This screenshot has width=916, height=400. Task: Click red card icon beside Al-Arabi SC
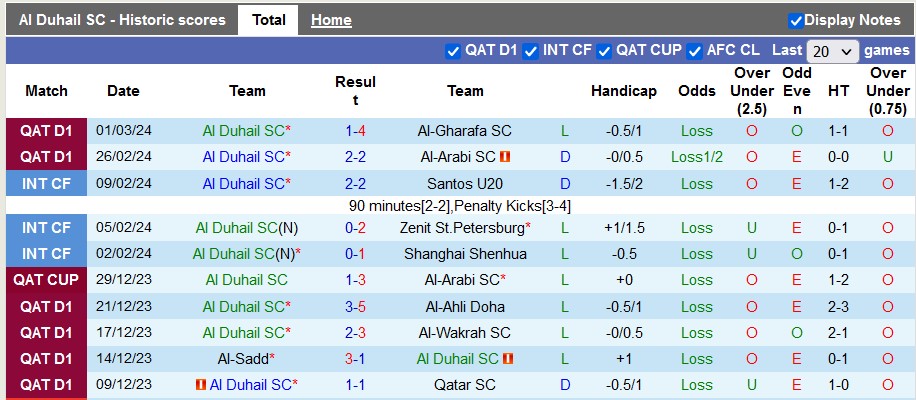pos(505,157)
